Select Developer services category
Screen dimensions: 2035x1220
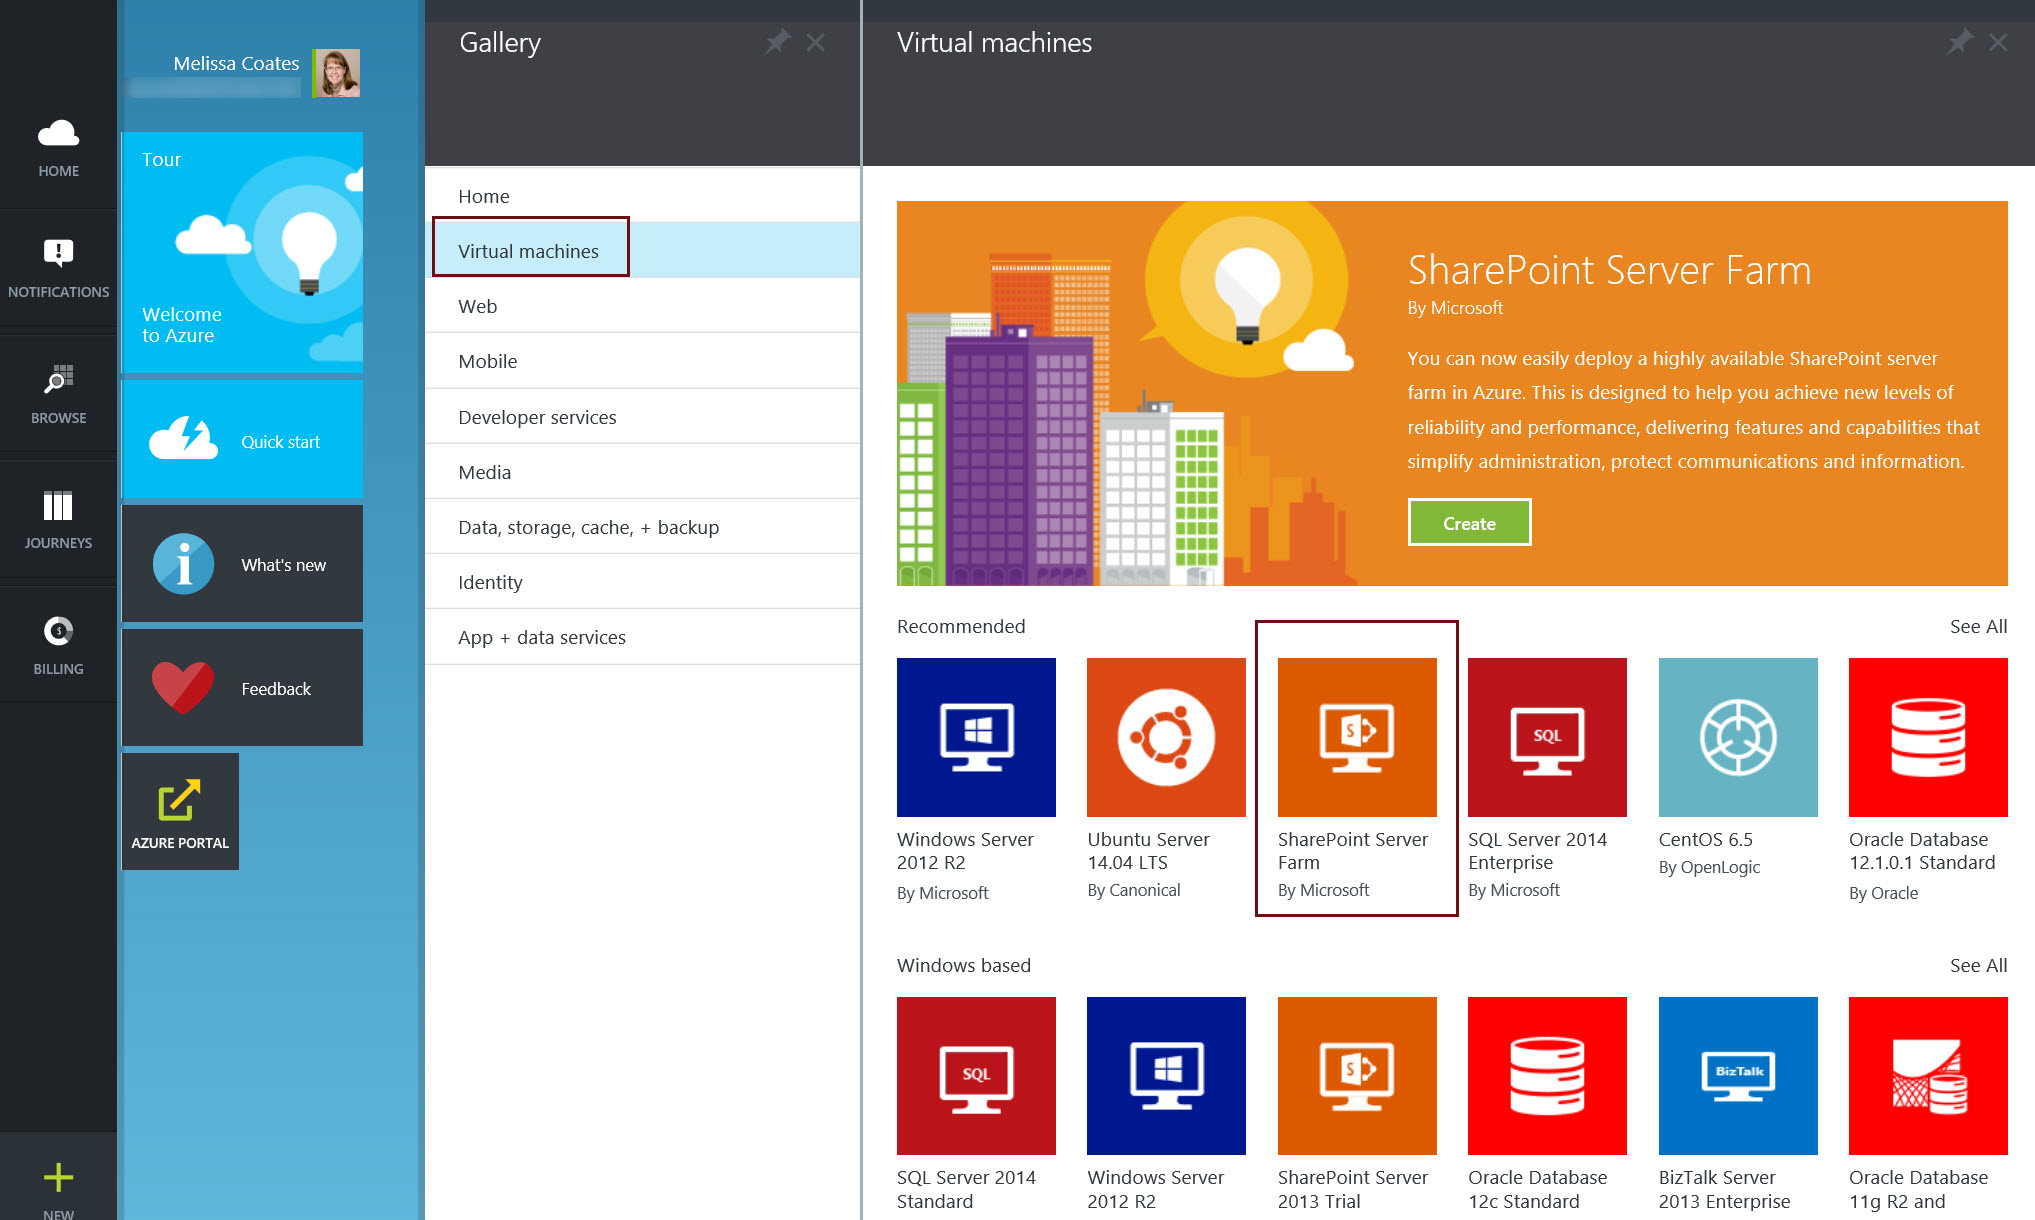pos(642,417)
